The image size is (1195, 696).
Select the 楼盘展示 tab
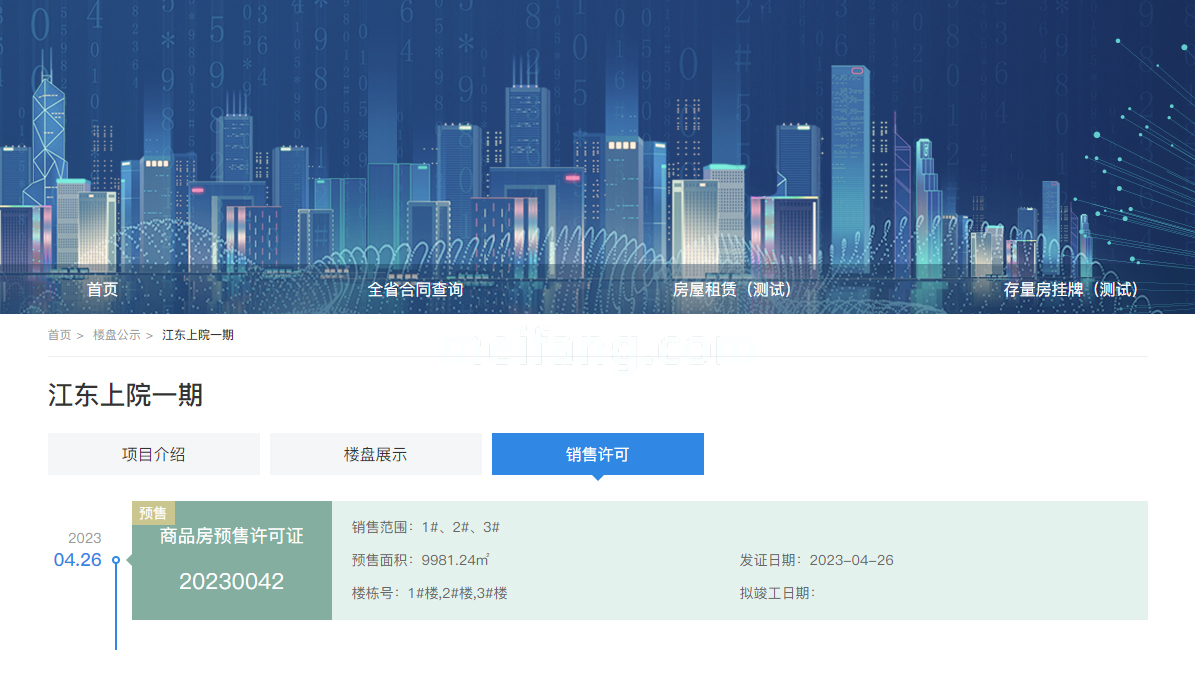[375, 453]
